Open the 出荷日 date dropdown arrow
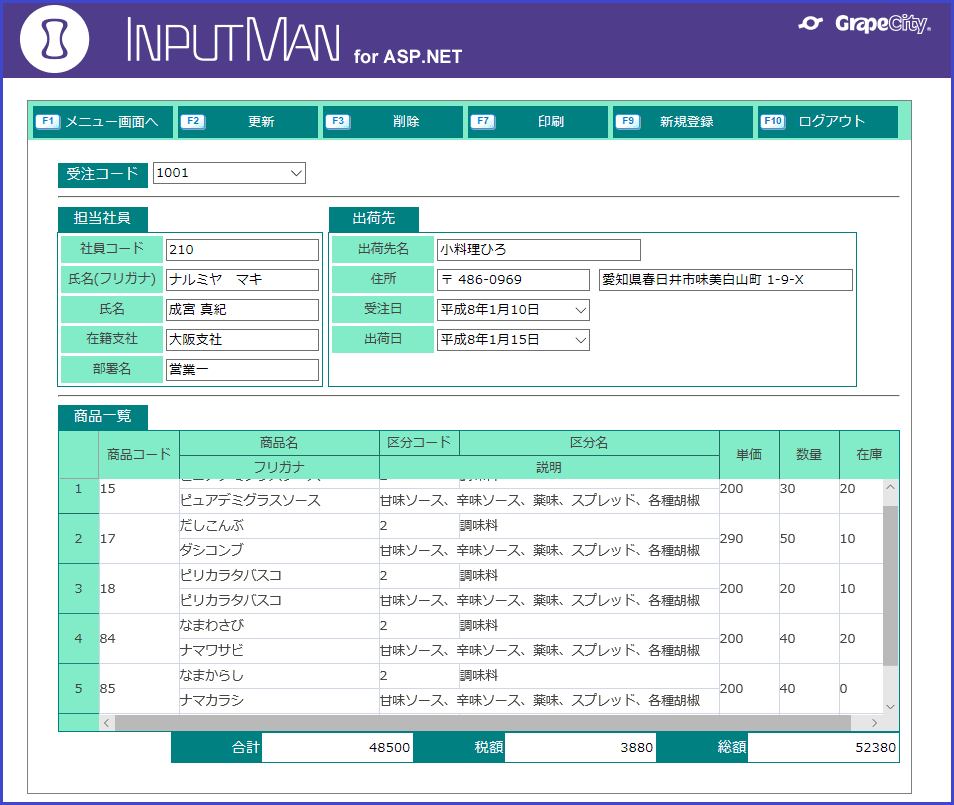The width and height of the screenshot is (954, 805). coord(580,340)
